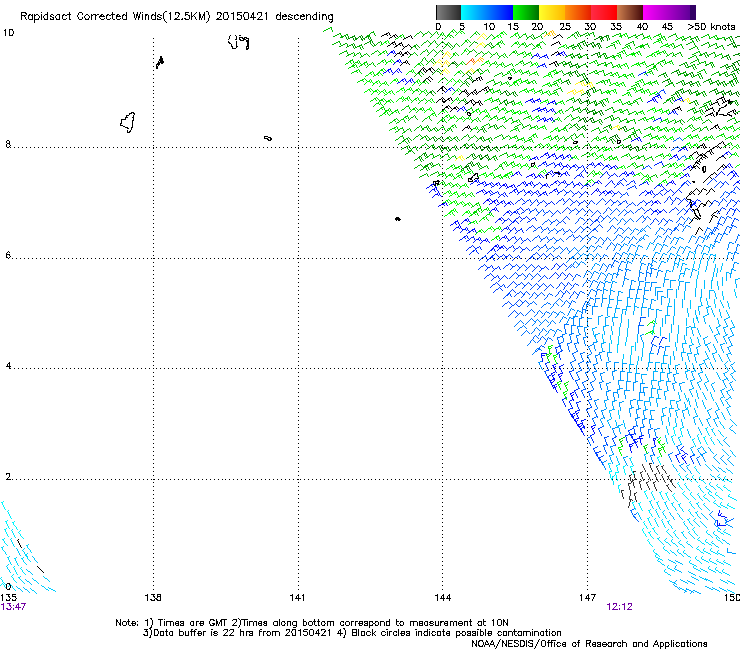Click the large island outline west of 138
This screenshot has width=740, height=650.
(x=128, y=123)
